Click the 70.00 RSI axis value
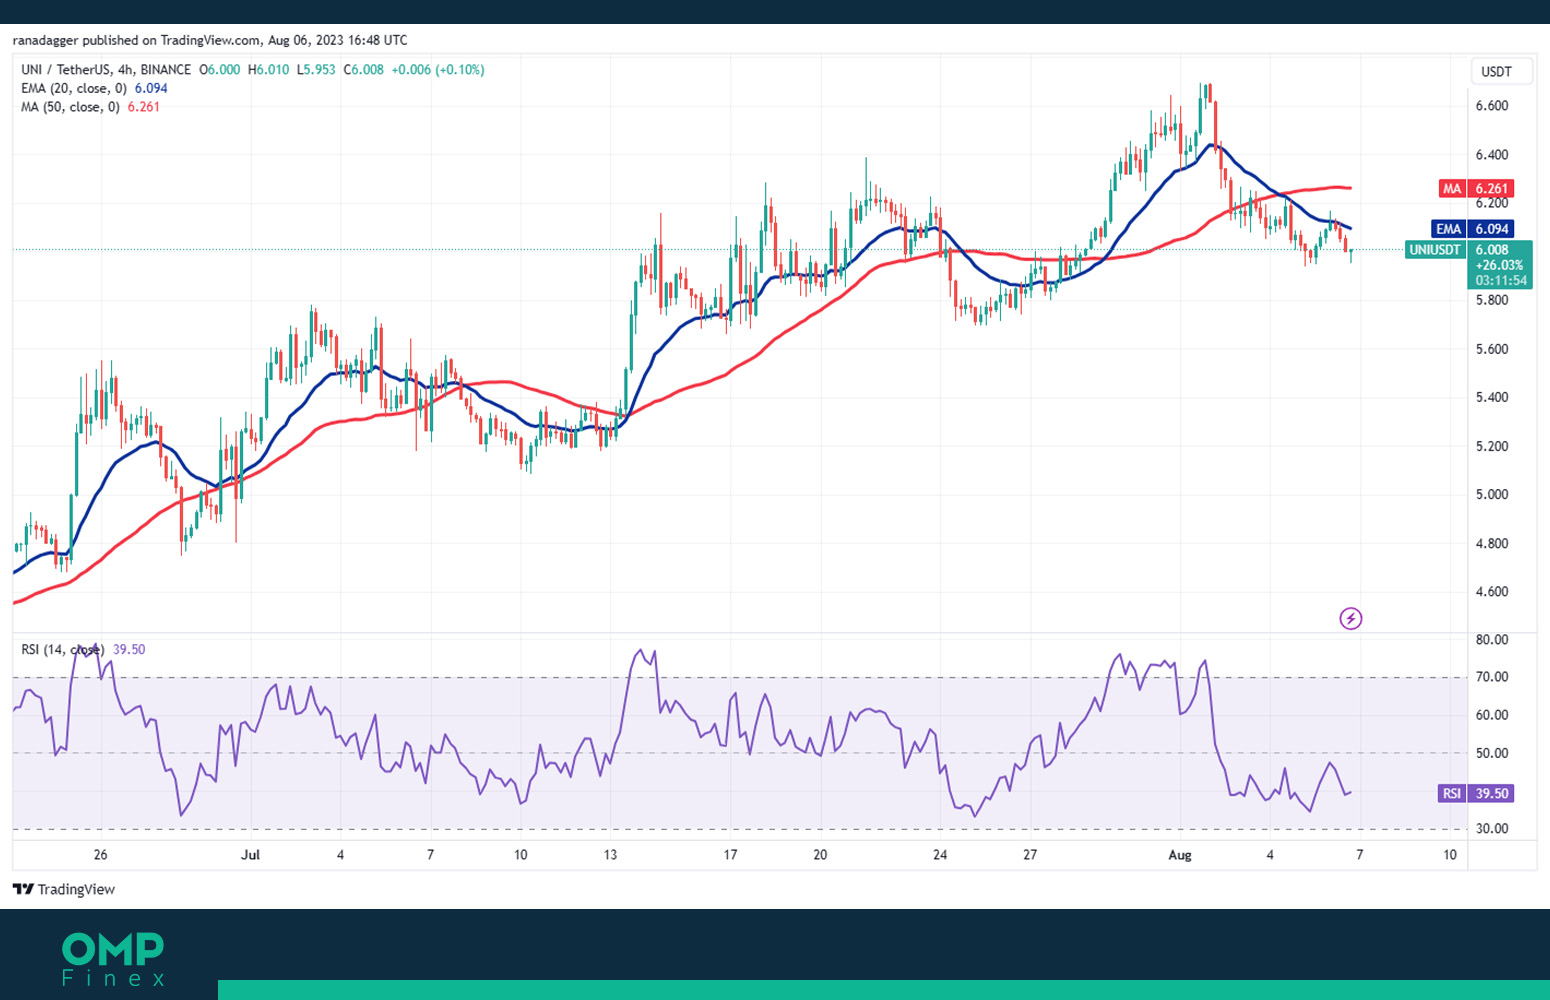Image resolution: width=1550 pixels, height=1000 pixels. [1492, 677]
